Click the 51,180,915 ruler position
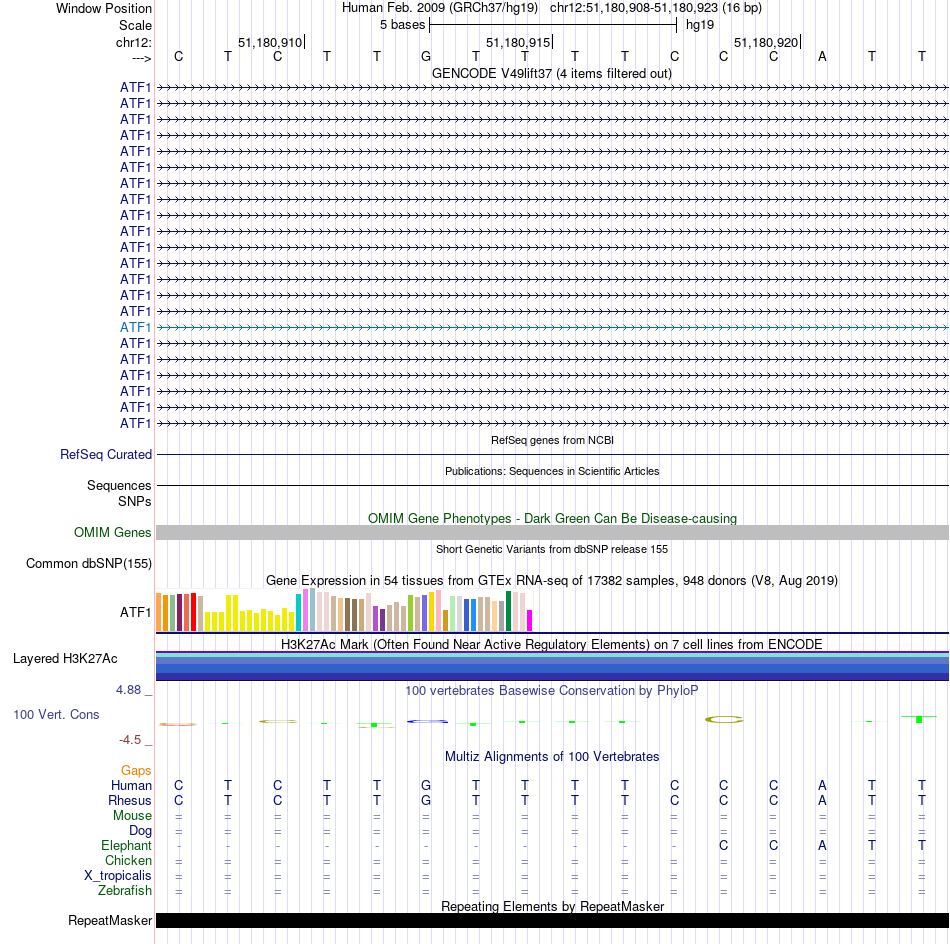The width and height of the screenshot is (950, 944). coord(518,42)
